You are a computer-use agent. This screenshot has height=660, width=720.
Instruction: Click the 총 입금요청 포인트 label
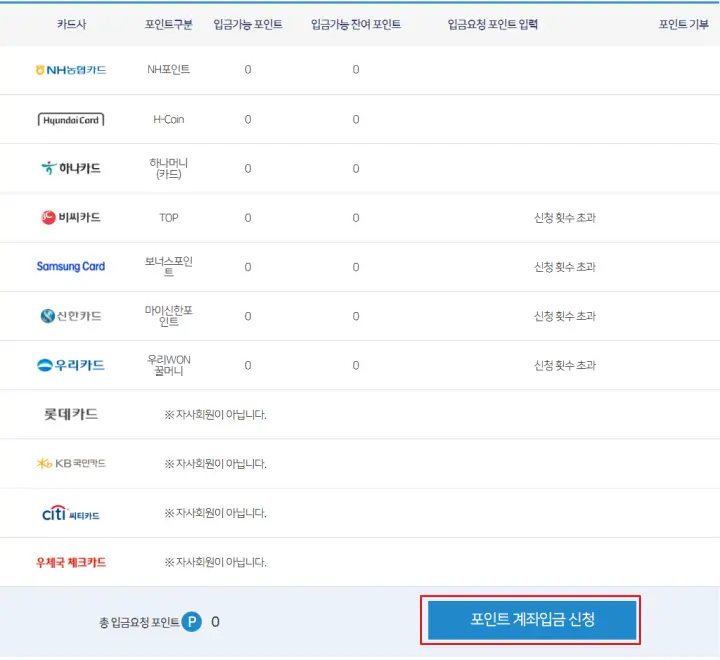[x=139, y=622]
